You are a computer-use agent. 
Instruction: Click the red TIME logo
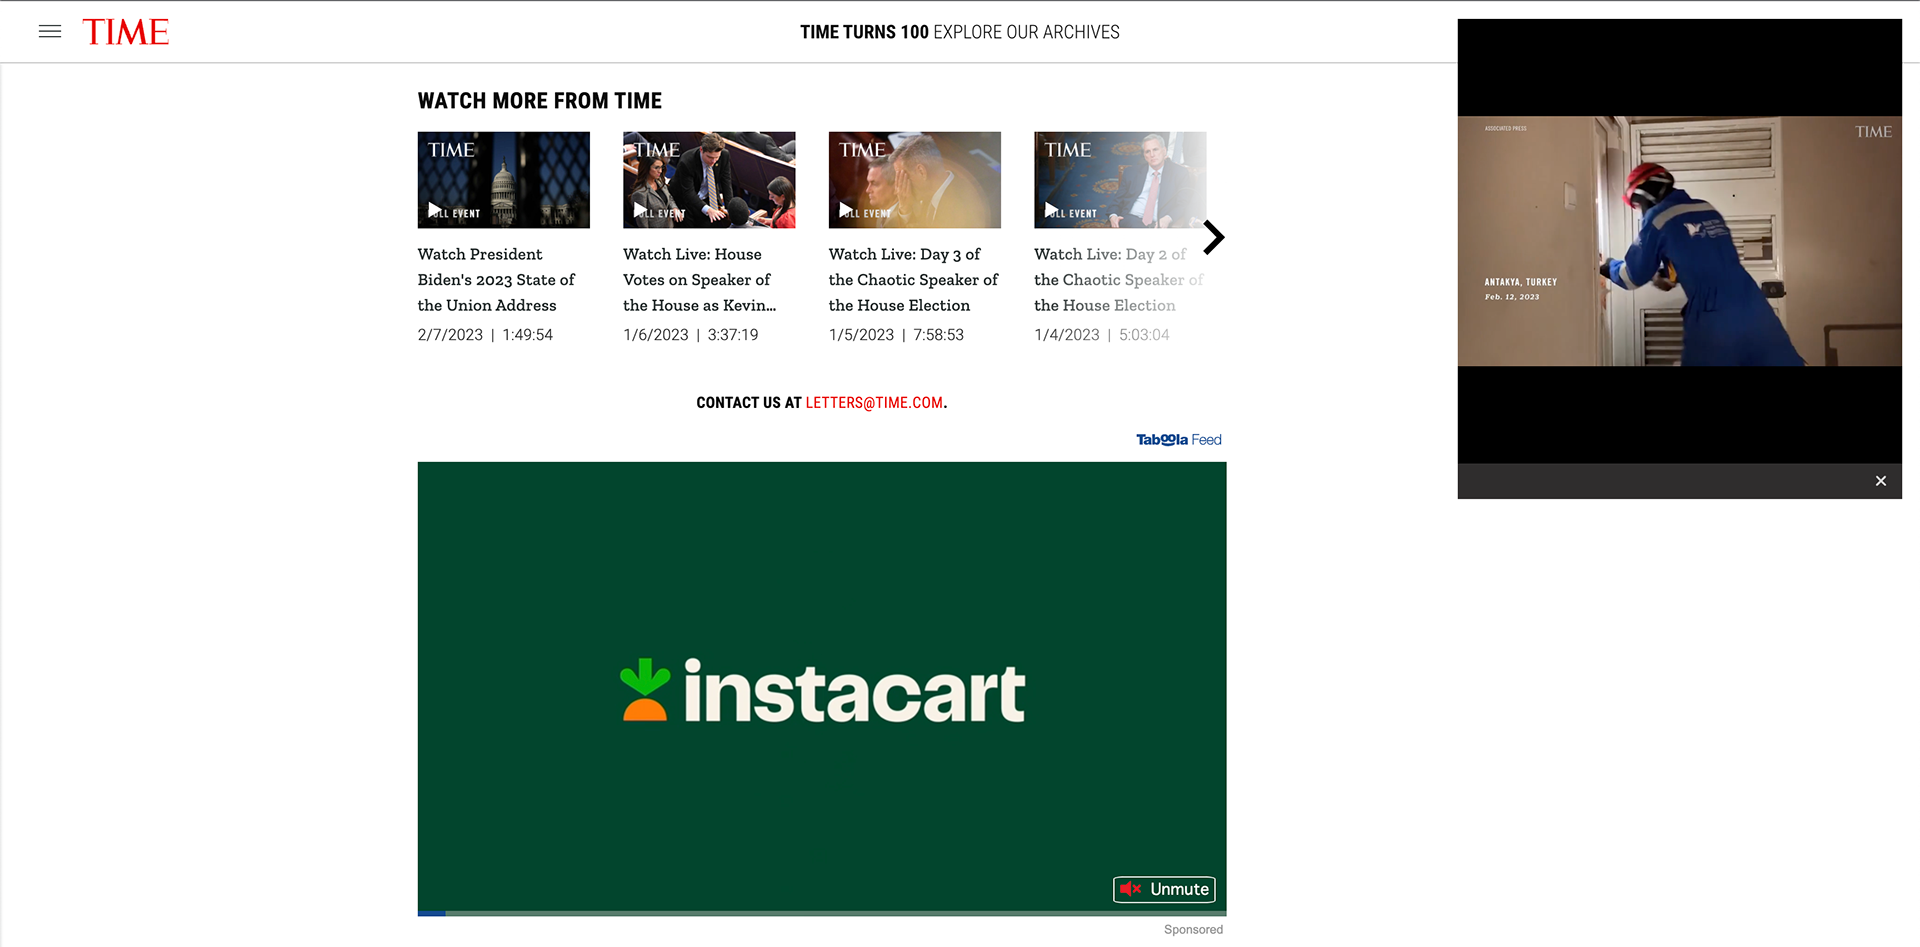pyautogui.click(x=126, y=32)
